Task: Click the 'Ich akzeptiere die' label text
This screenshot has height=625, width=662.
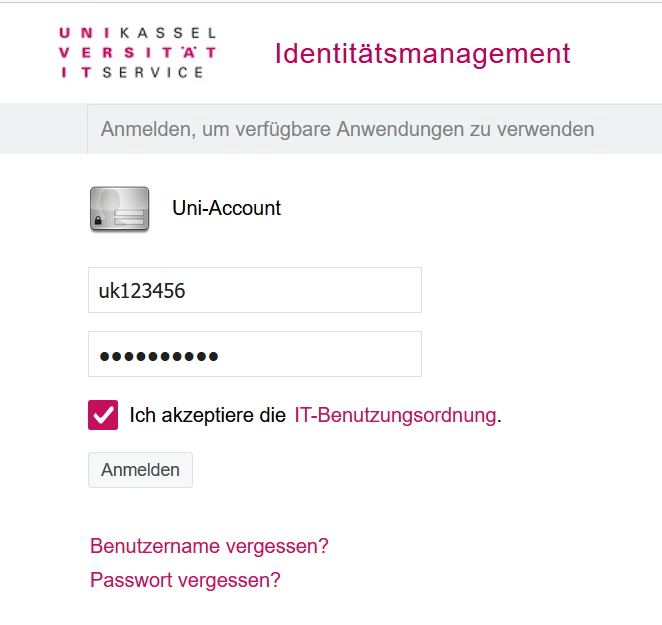Action: (x=208, y=415)
